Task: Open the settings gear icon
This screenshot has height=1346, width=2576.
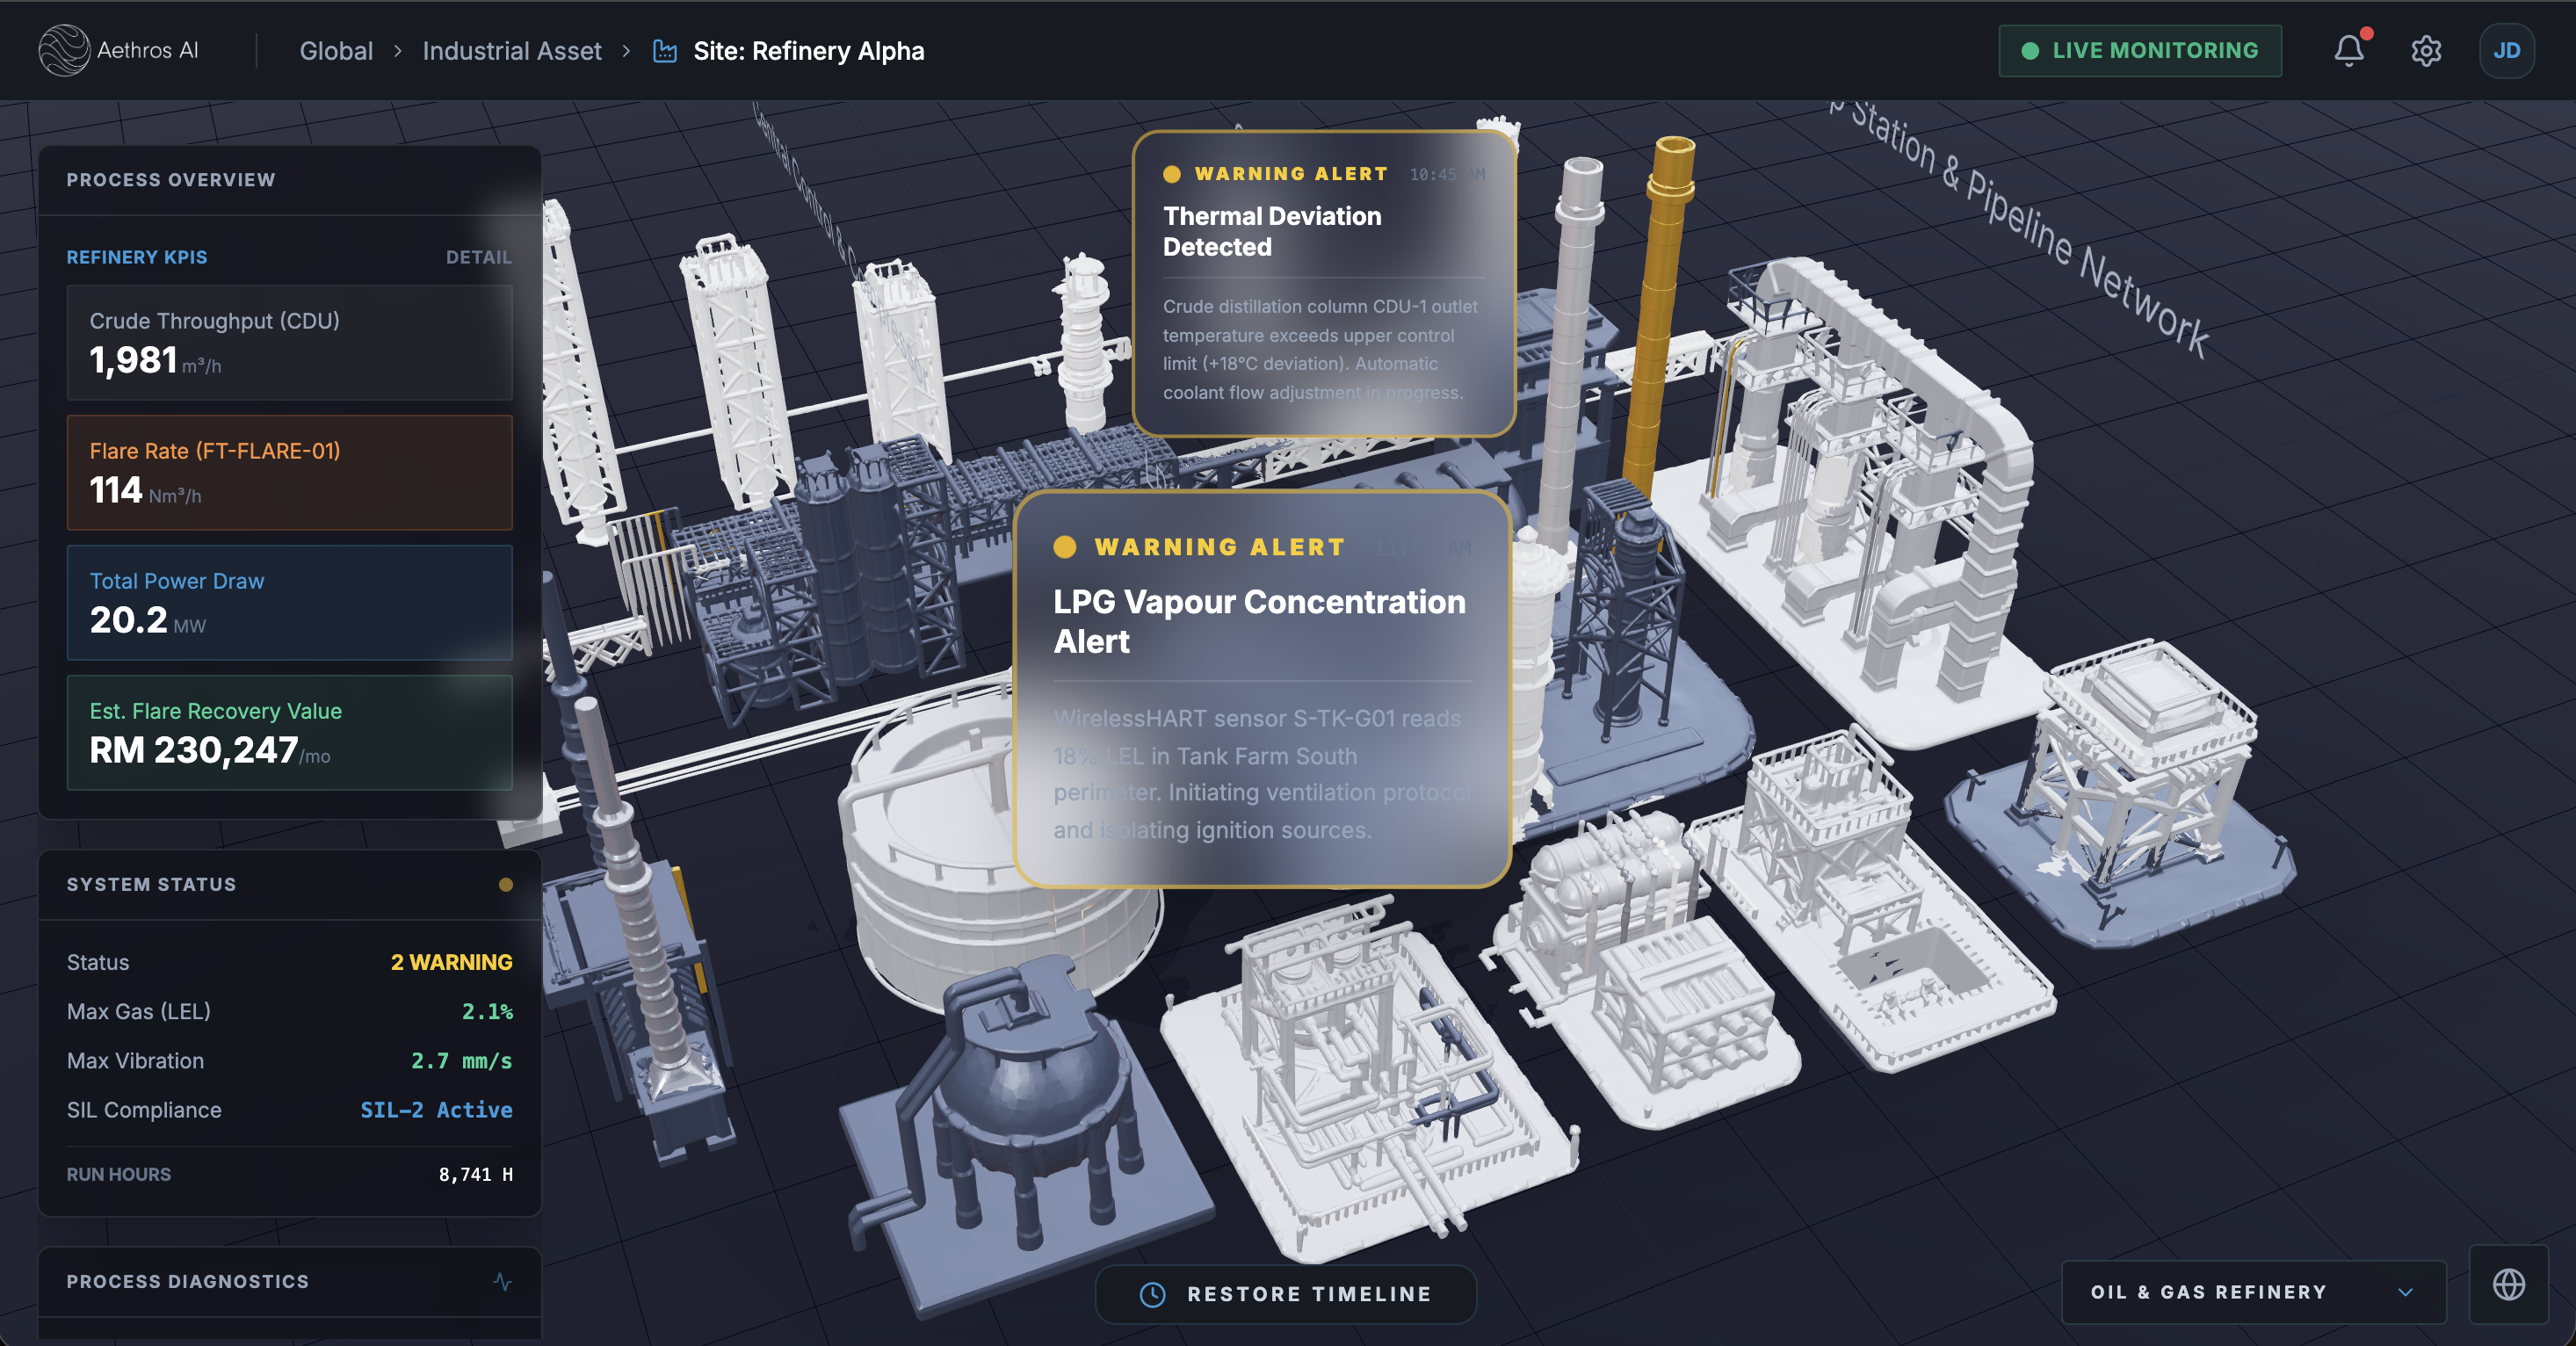Action: click(x=2426, y=51)
